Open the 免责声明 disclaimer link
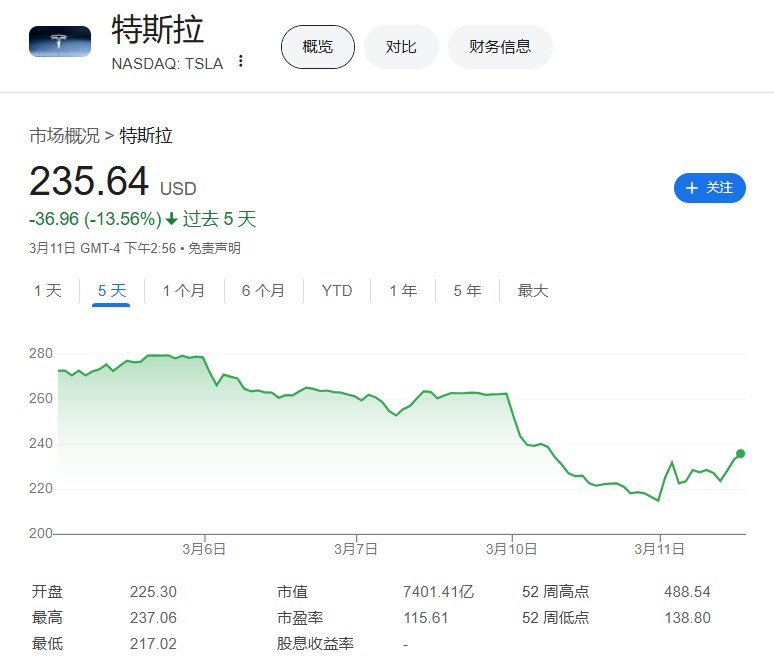Image resolution: width=774 pixels, height=667 pixels. click(214, 248)
